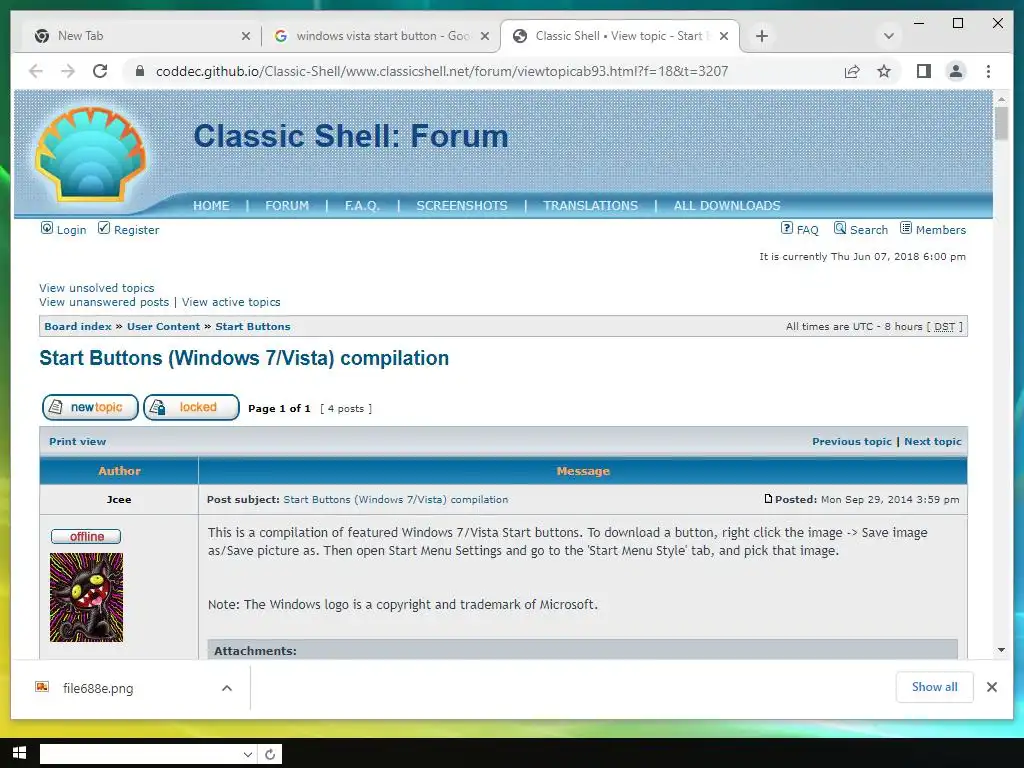The image size is (1024, 768).
Task: Go to Board index breadcrumb
Action: click(x=78, y=327)
